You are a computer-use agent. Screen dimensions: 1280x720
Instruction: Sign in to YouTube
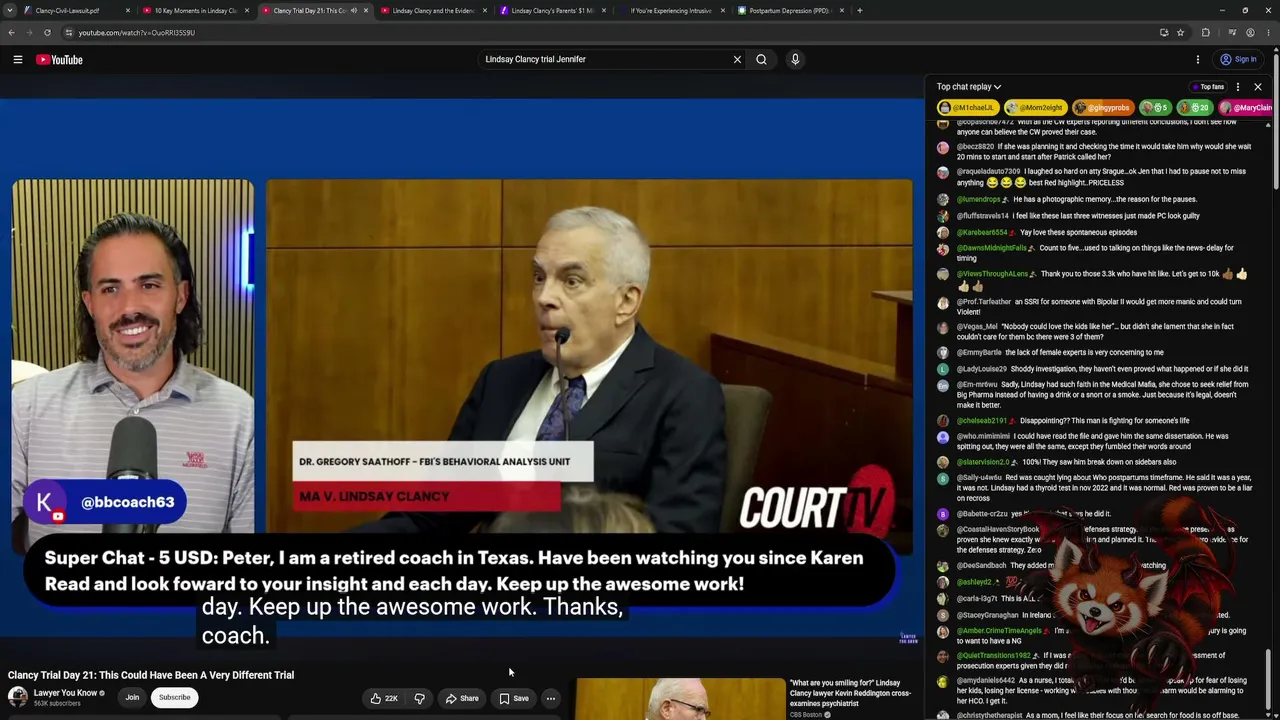tap(1238, 59)
